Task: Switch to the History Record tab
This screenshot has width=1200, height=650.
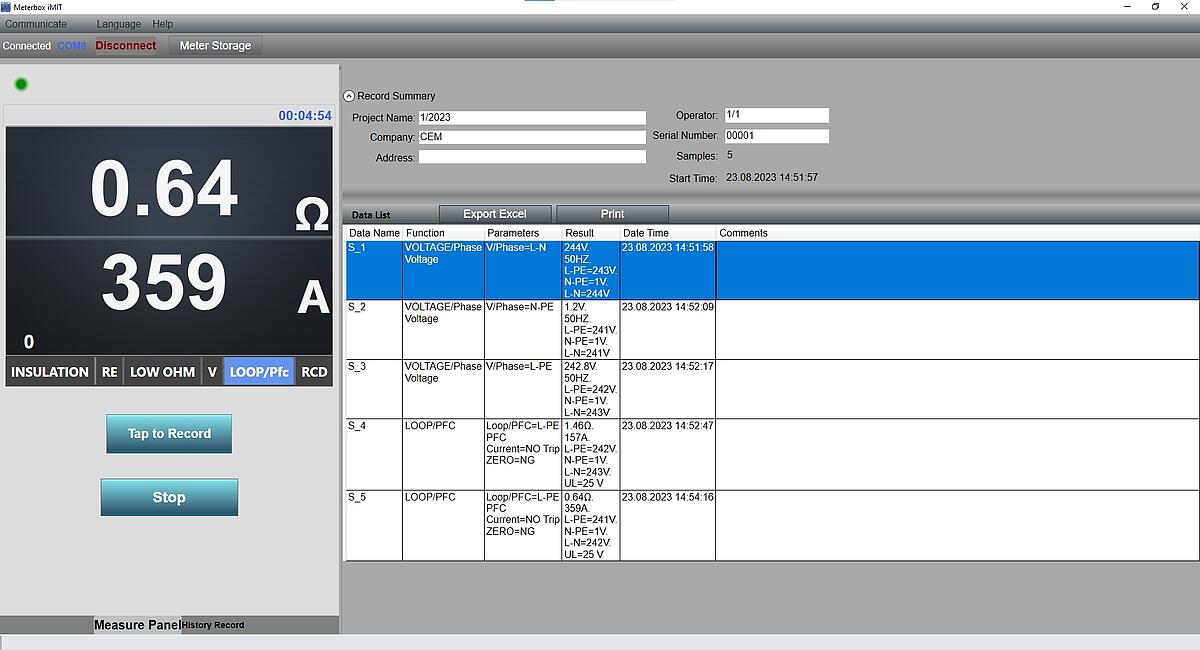Action: (x=213, y=625)
